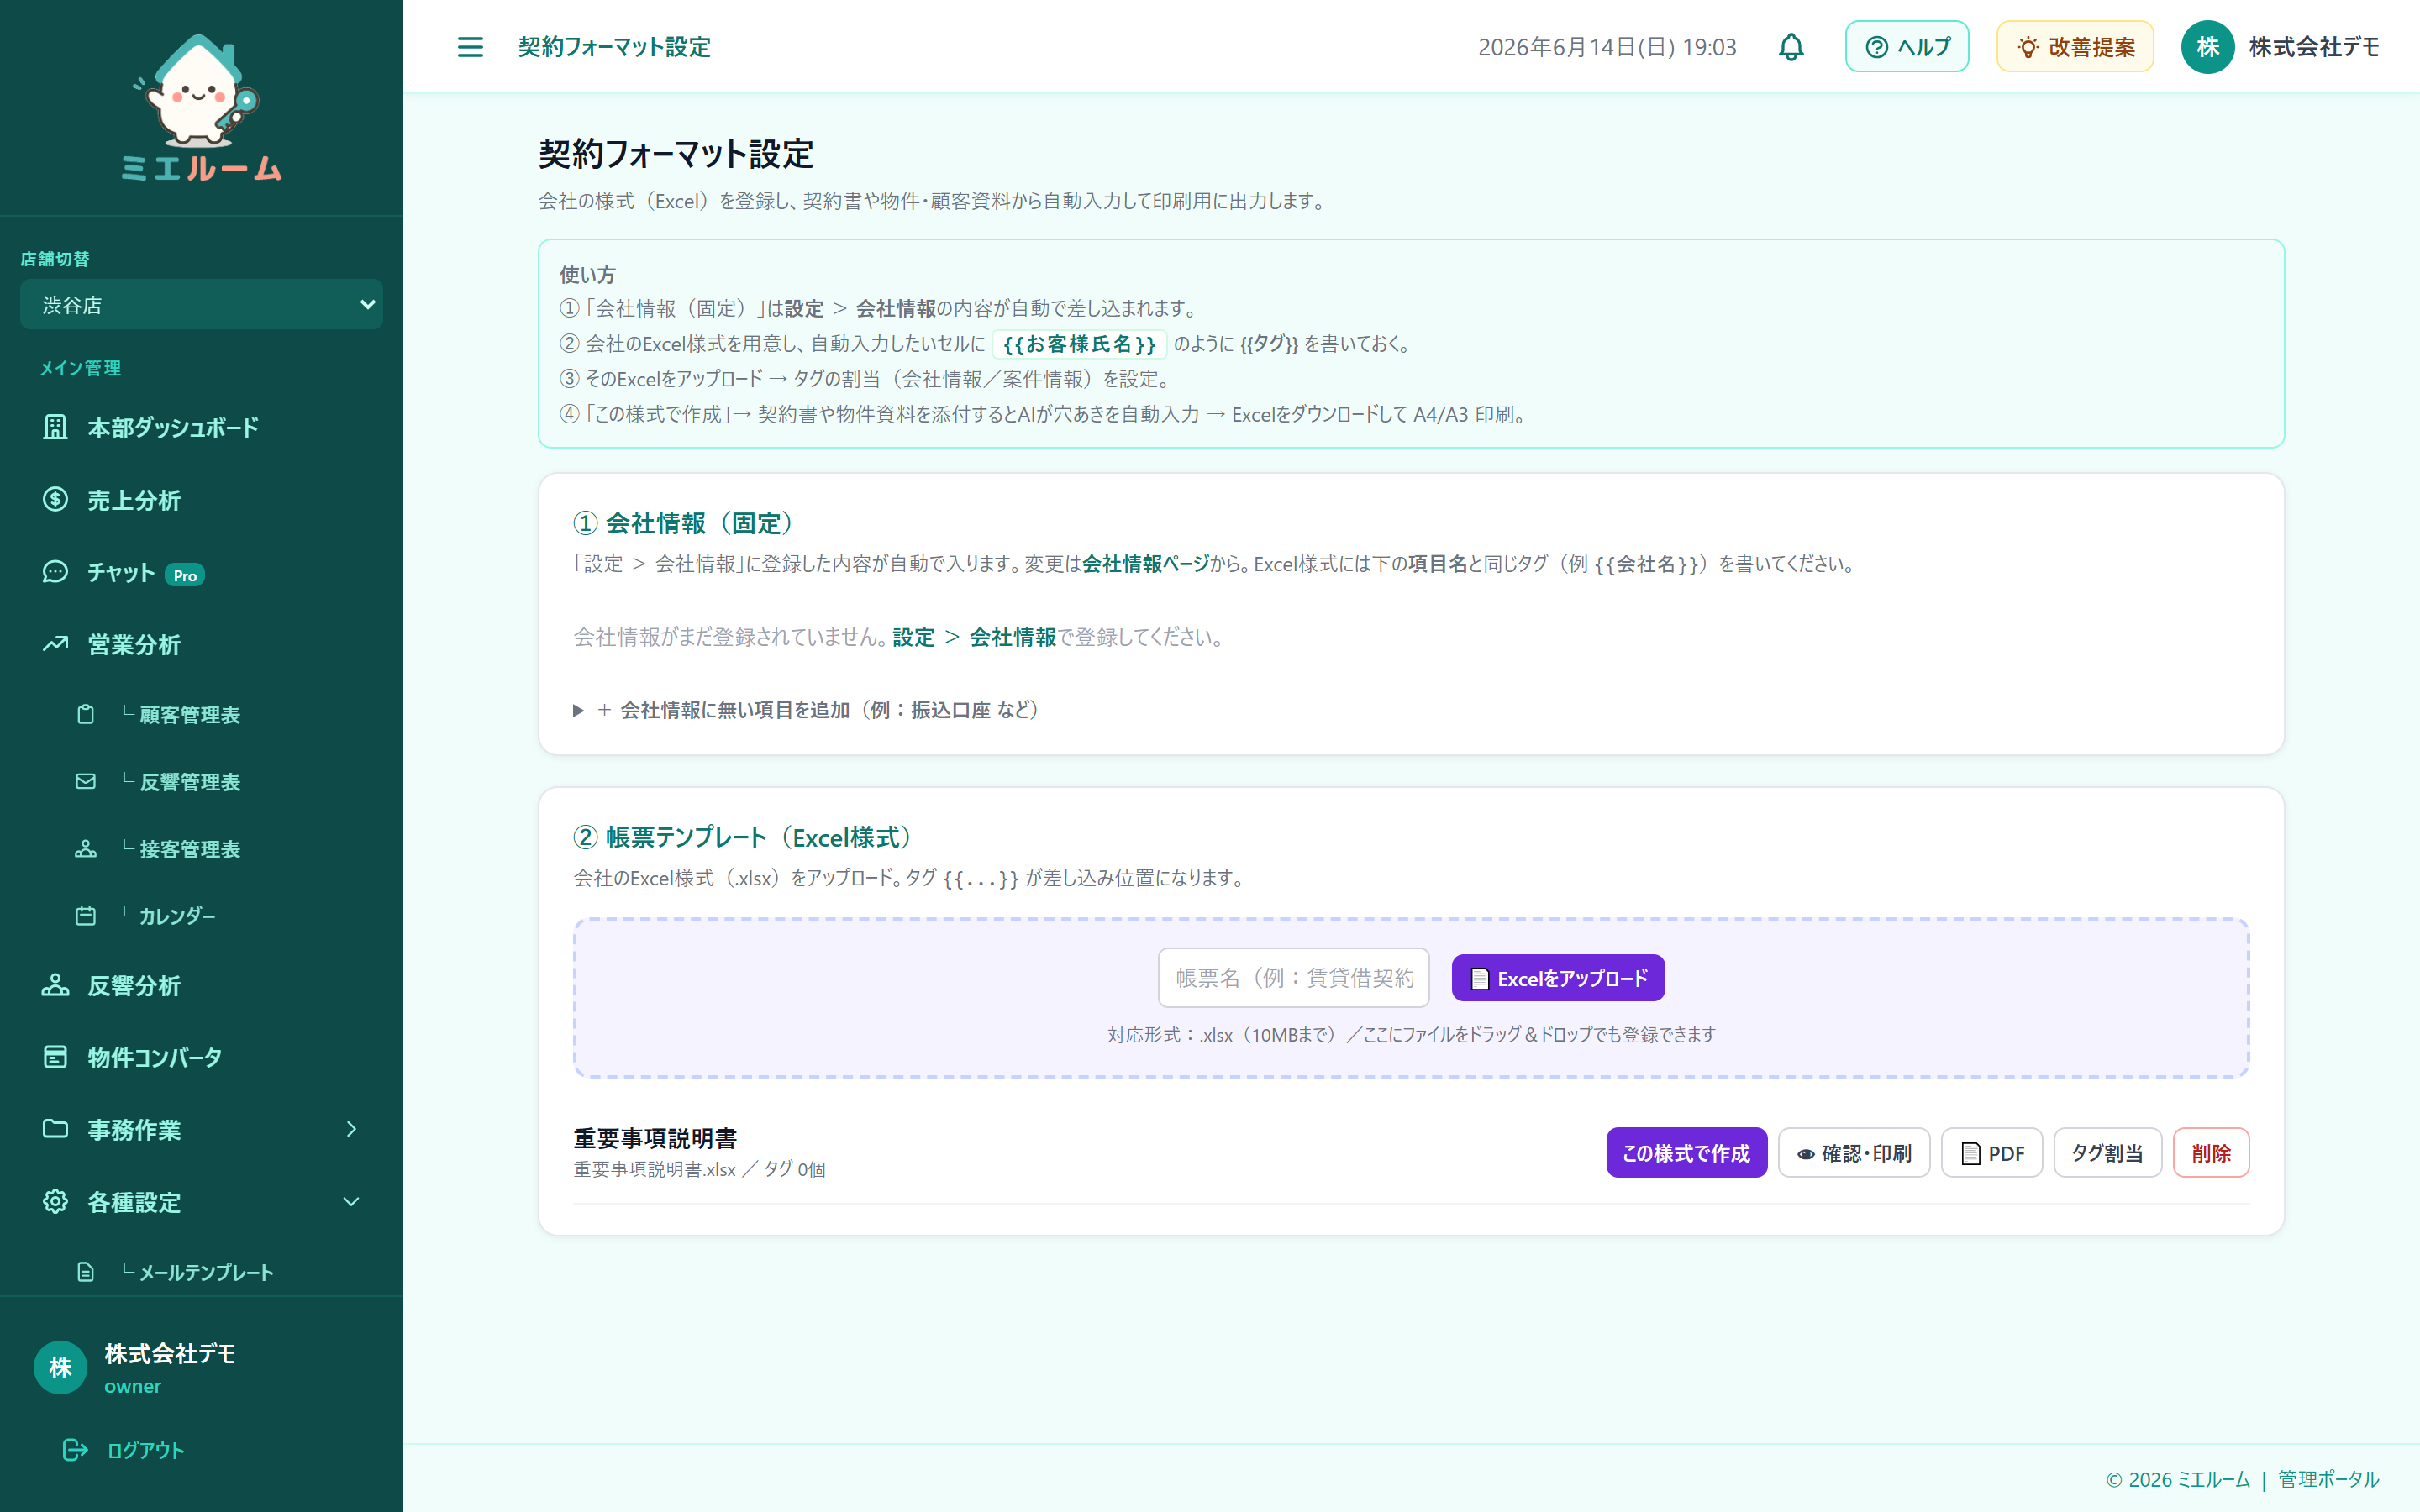Click the envelope icon beside 反響管理表

tap(86, 781)
